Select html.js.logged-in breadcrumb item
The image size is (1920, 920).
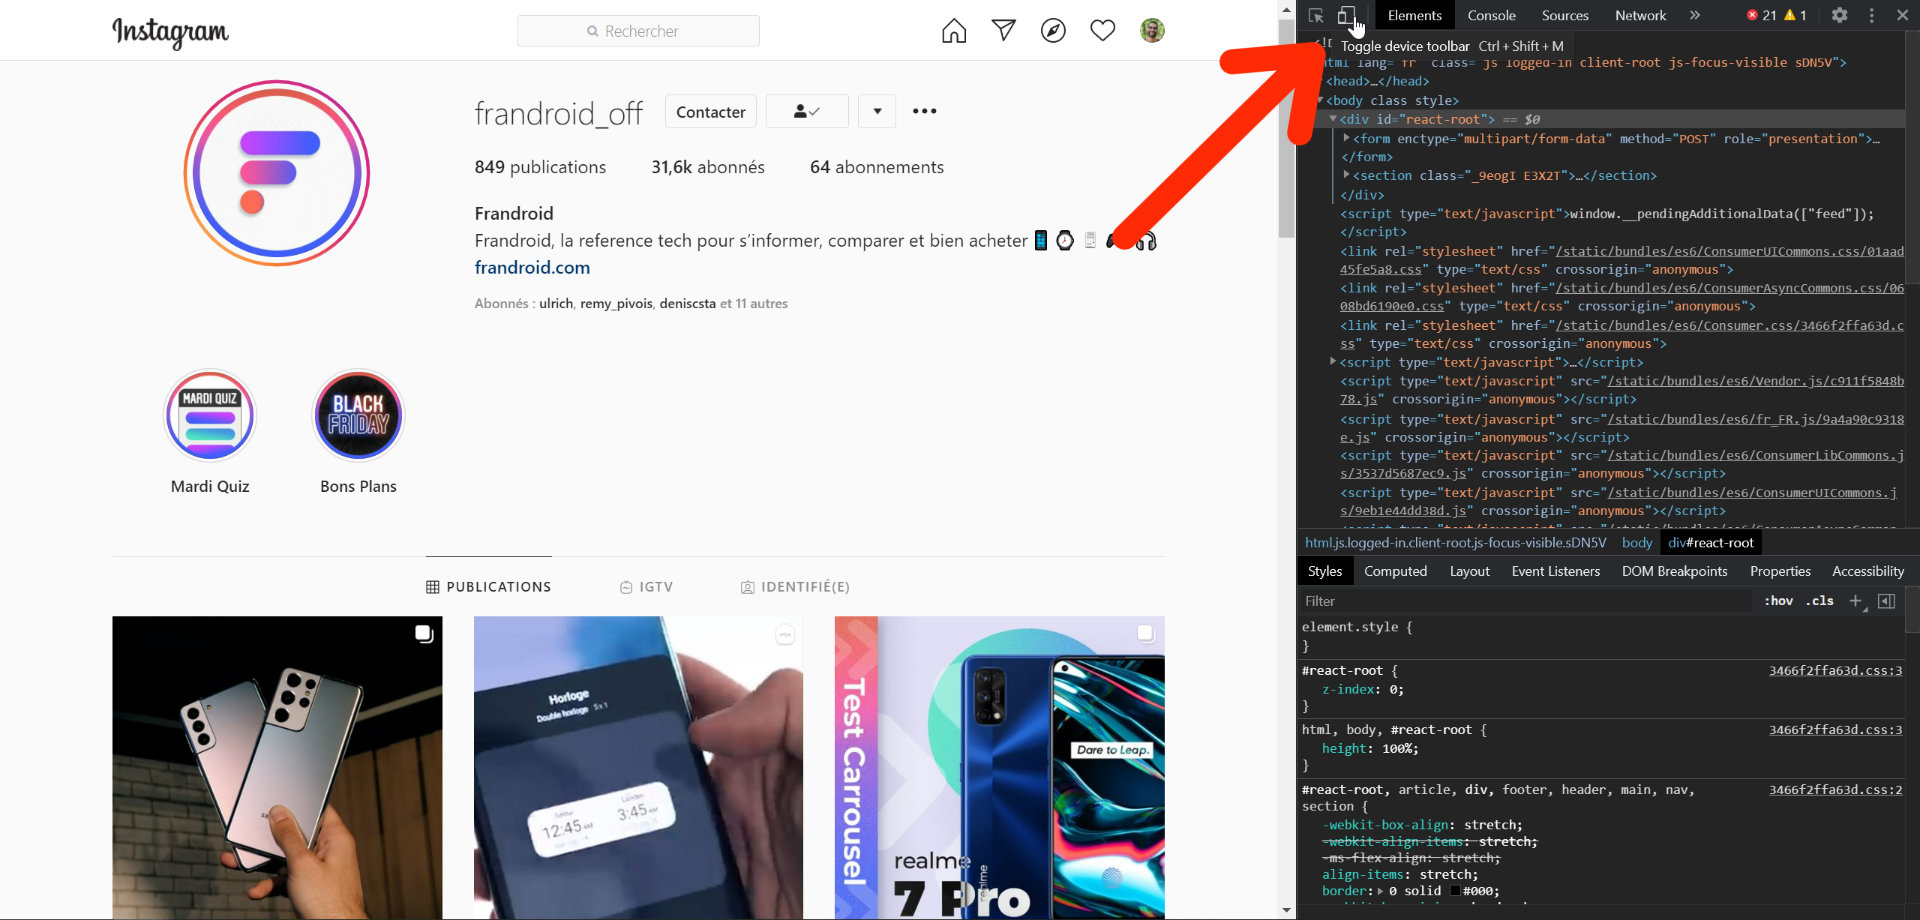coord(1455,542)
